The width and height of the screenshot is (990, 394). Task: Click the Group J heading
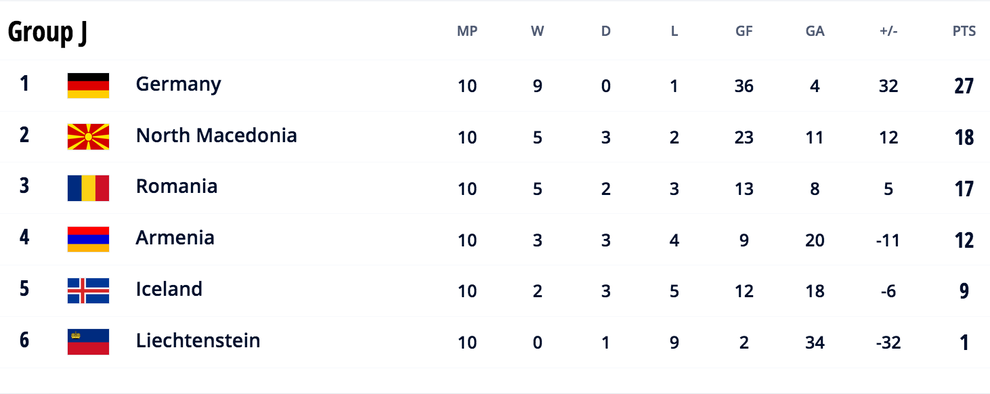(47, 32)
